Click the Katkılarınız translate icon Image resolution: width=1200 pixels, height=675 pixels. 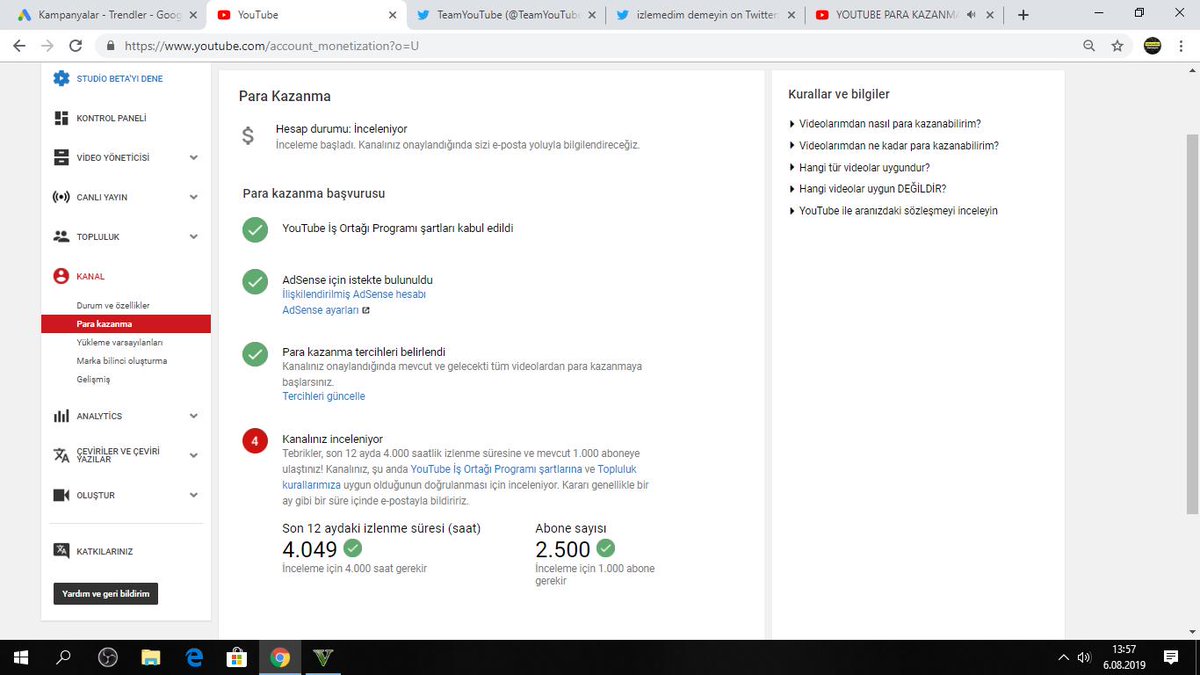[x=61, y=551]
